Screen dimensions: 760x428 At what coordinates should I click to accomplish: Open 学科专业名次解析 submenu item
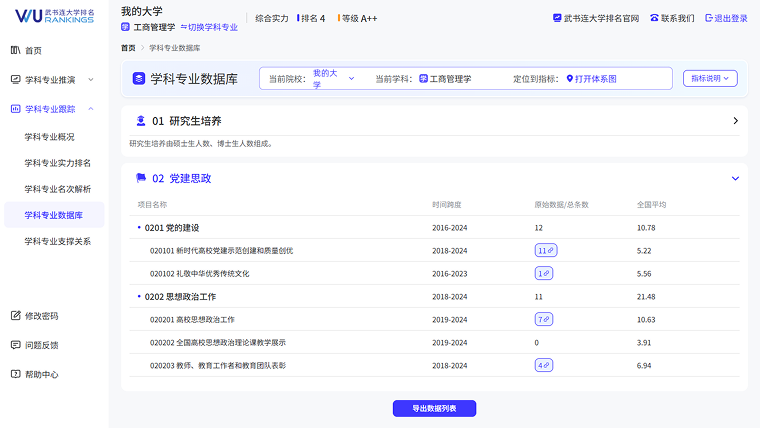(58, 189)
